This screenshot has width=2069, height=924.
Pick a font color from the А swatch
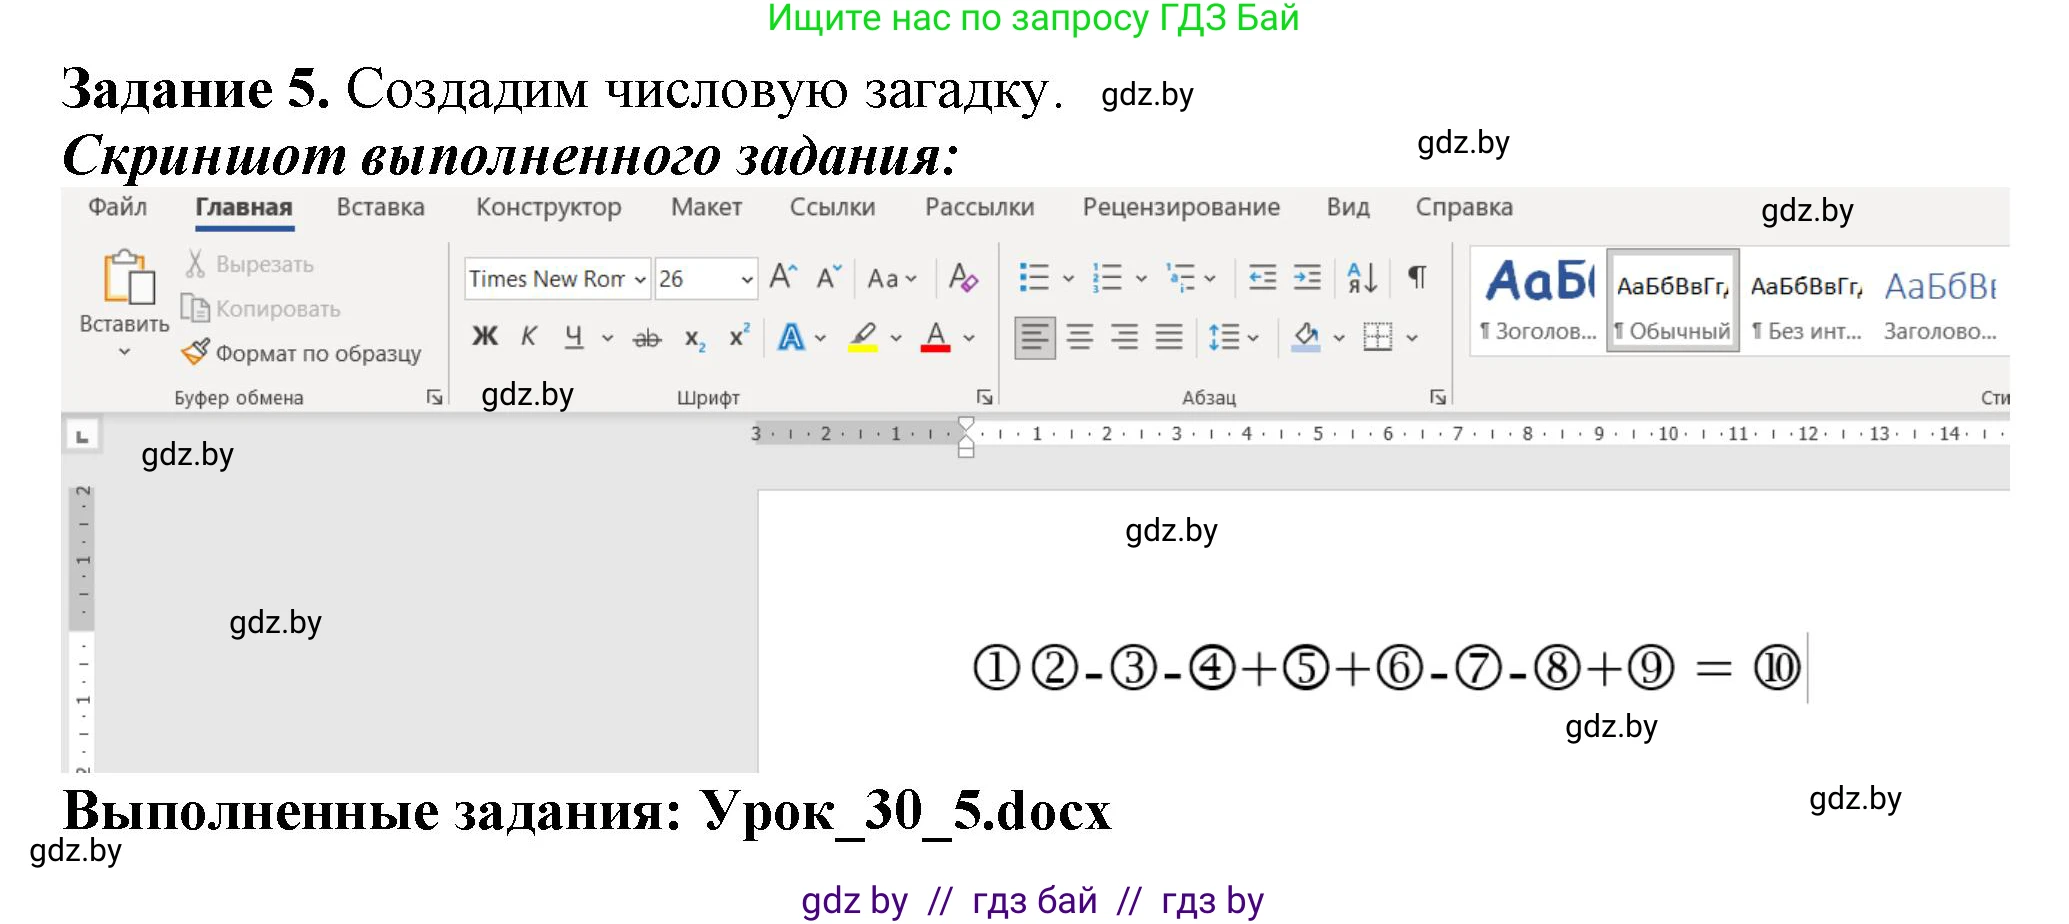click(x=934, y=337)
